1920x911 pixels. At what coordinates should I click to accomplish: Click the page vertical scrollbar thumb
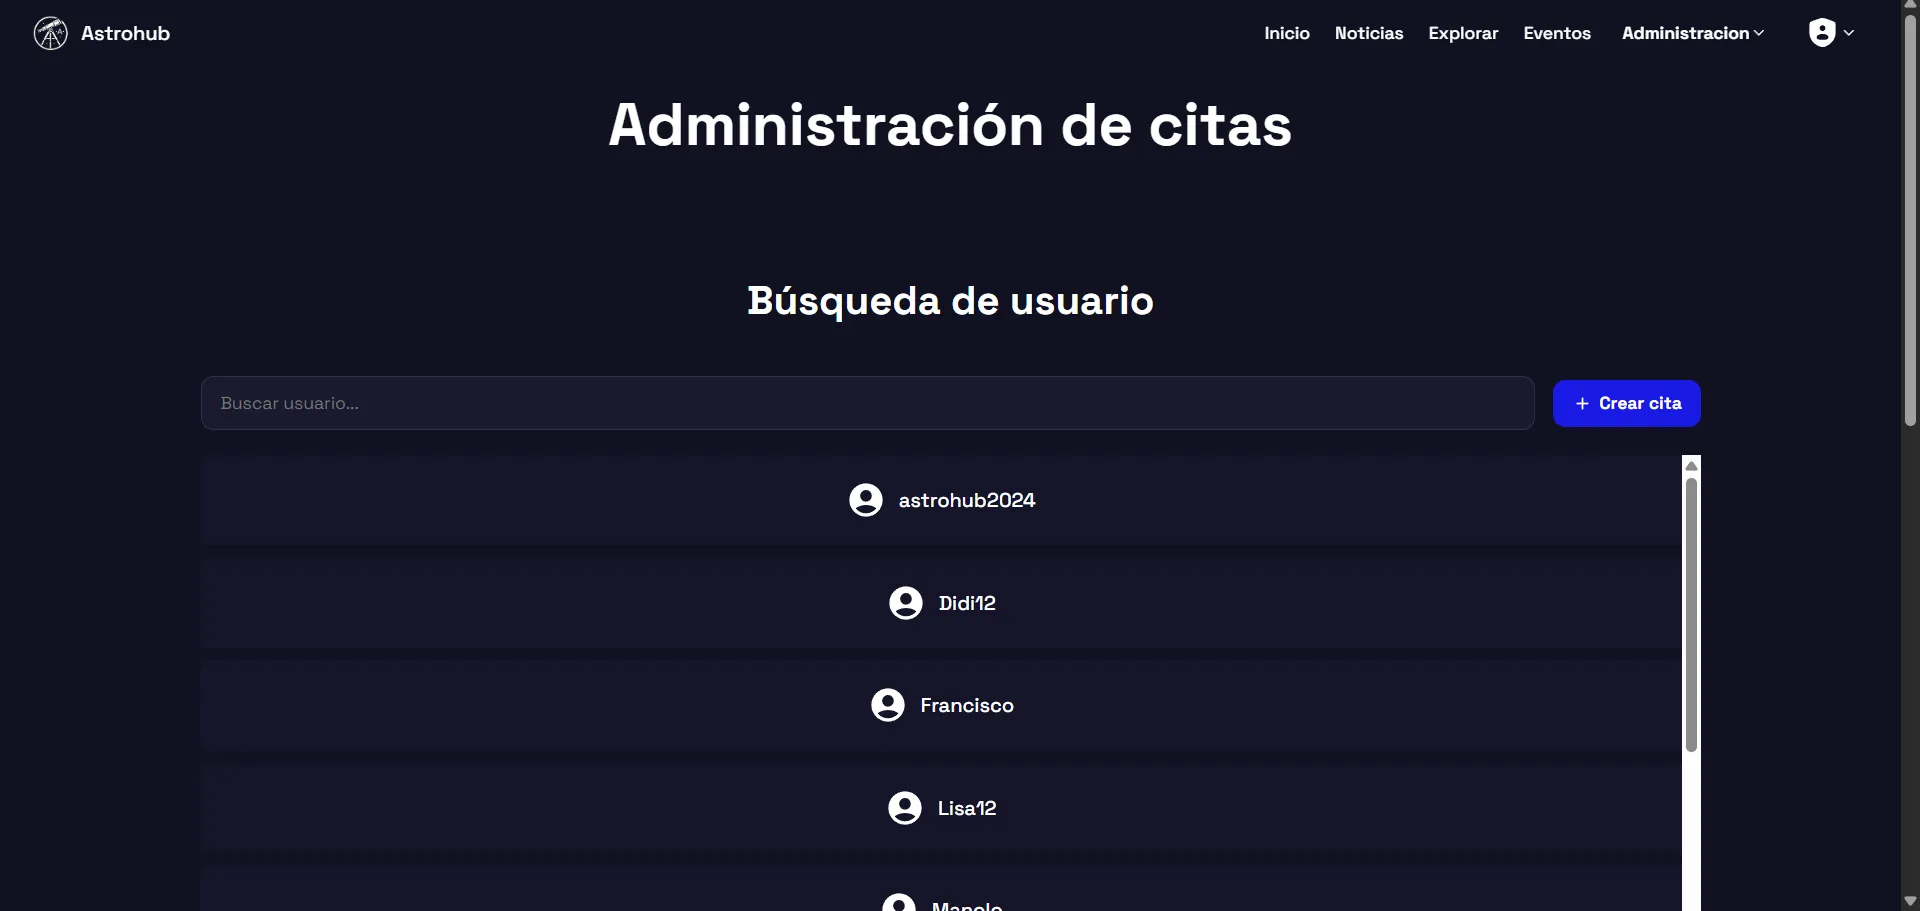1910,220
